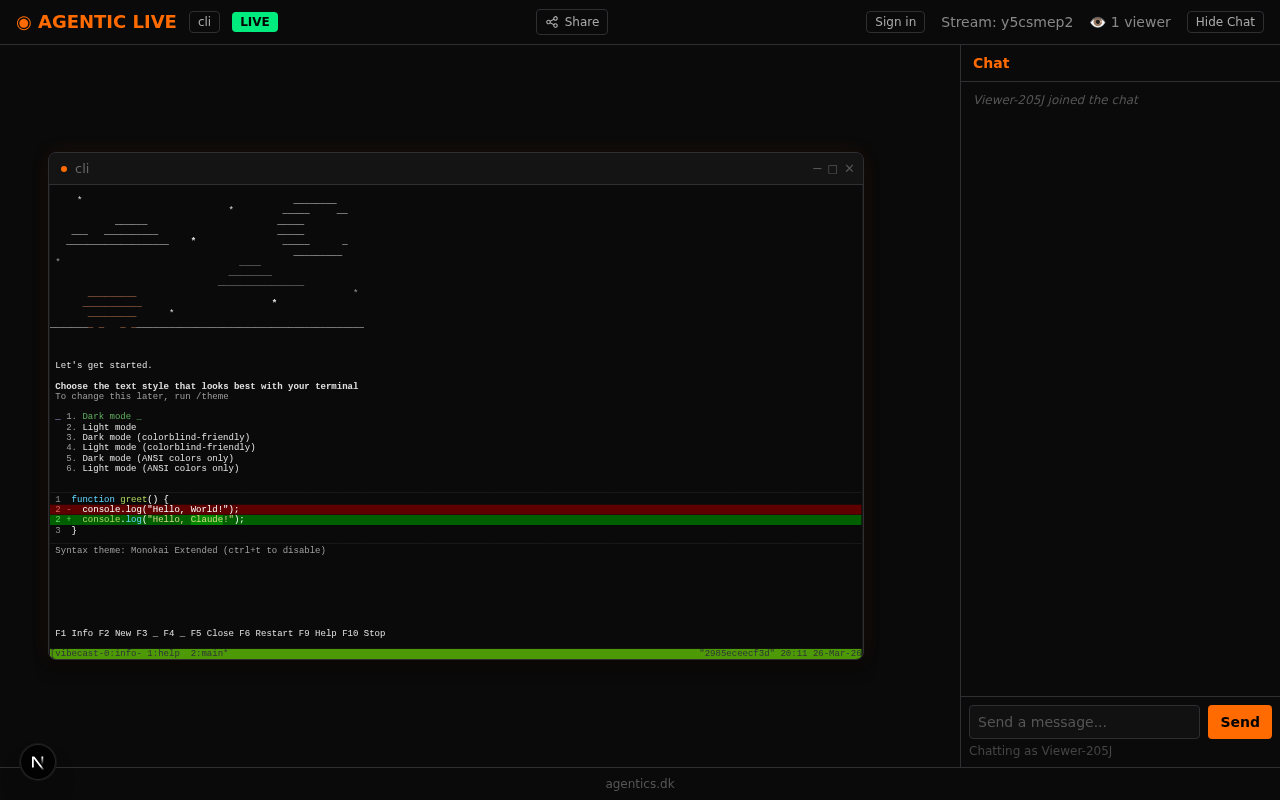Click the share icon in the header

pos(552,22)
